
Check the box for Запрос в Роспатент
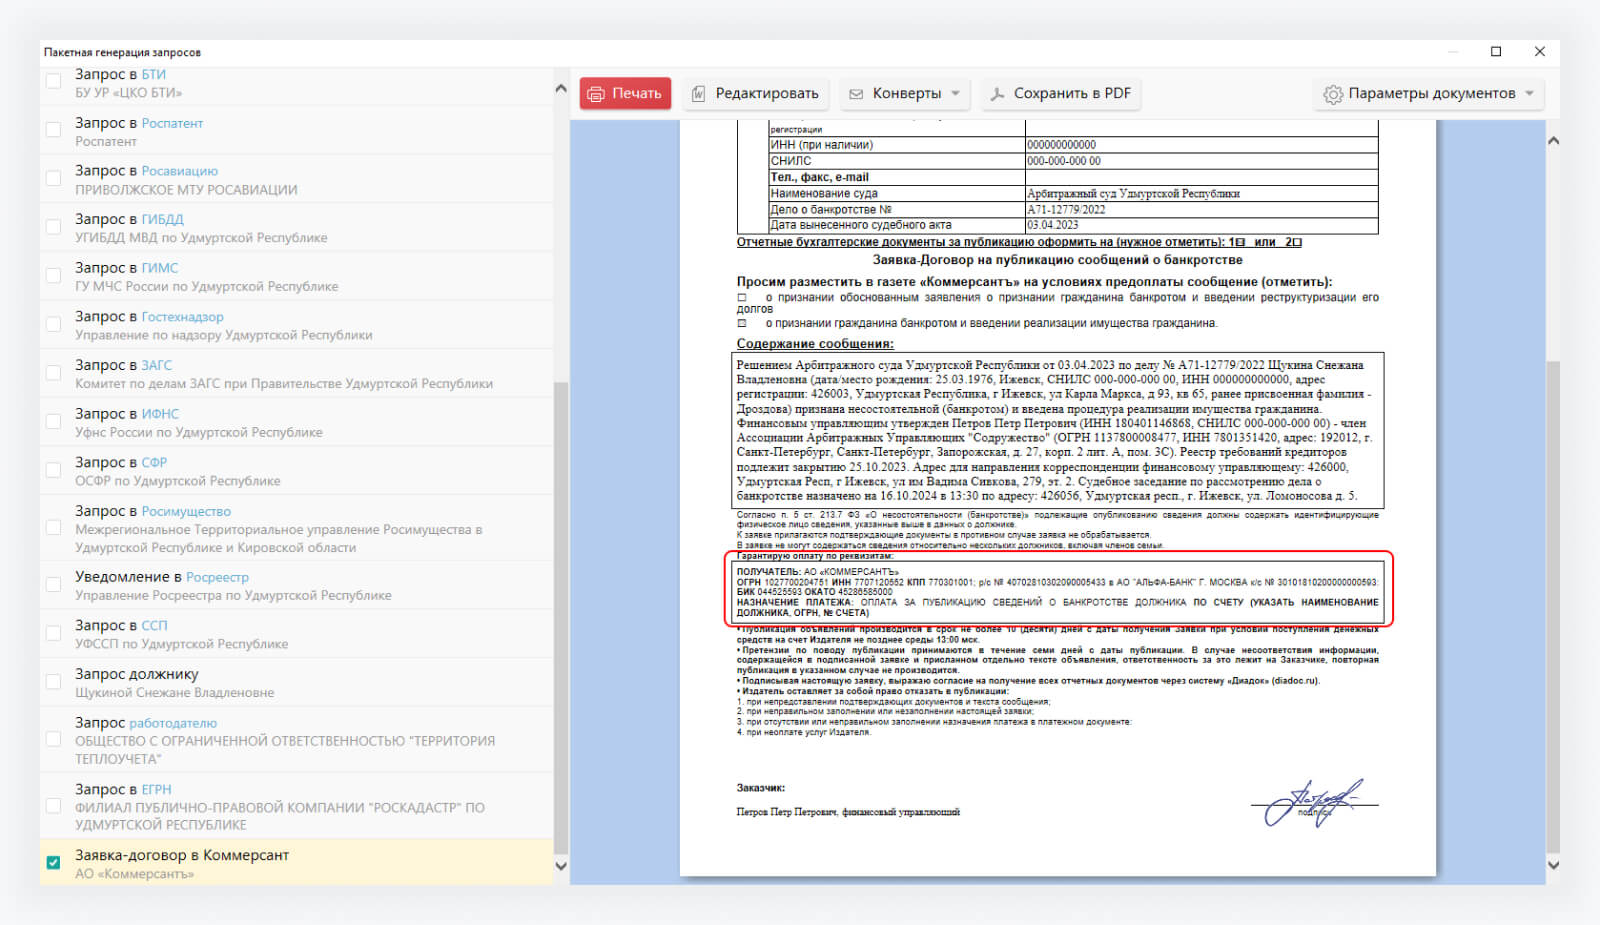coord(54,130)
